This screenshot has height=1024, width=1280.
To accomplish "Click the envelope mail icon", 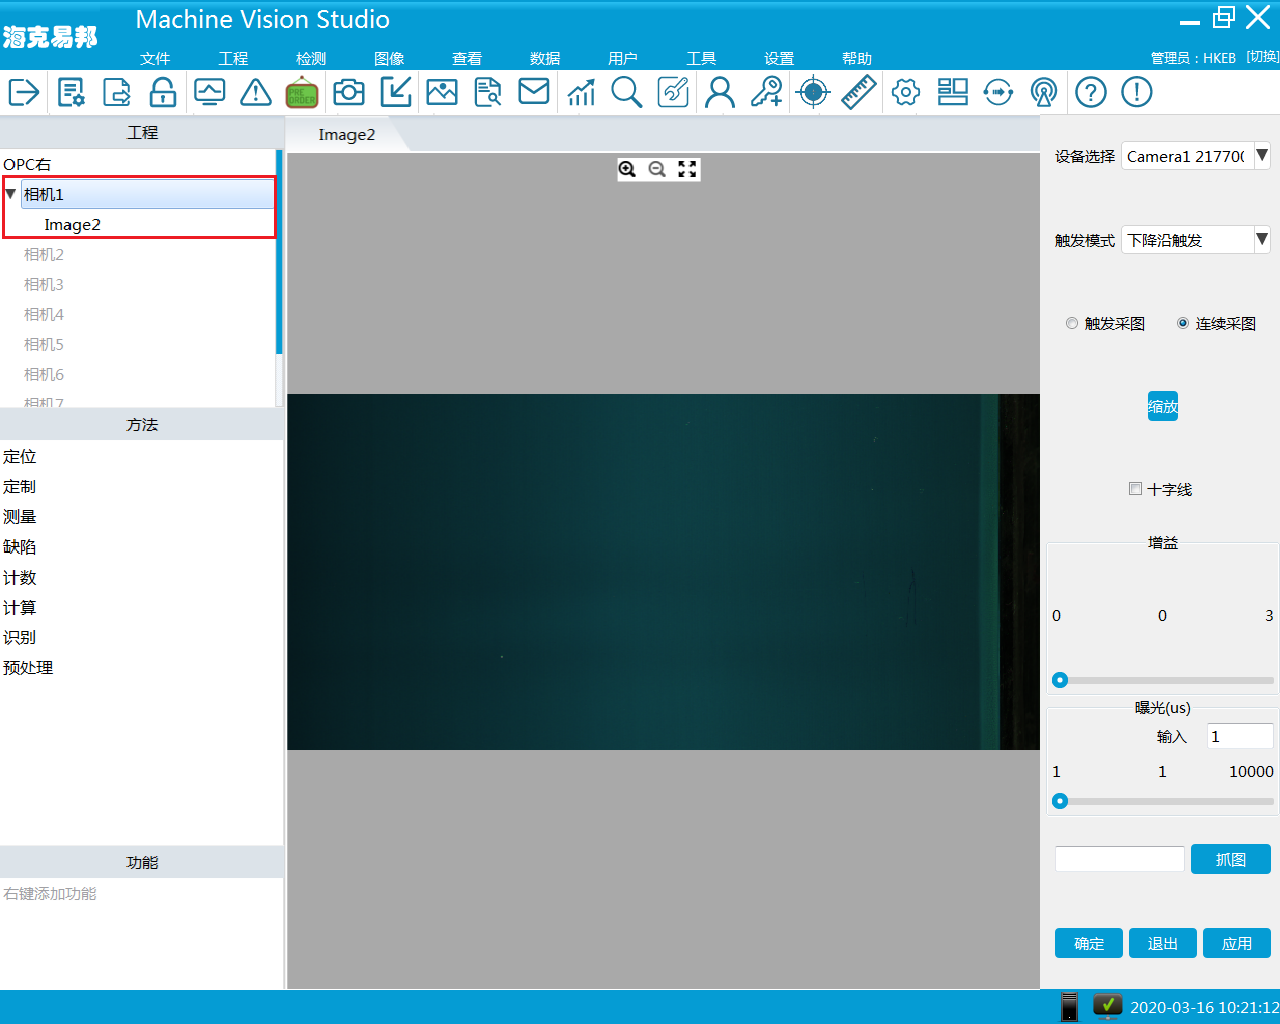I will (534, 91).
